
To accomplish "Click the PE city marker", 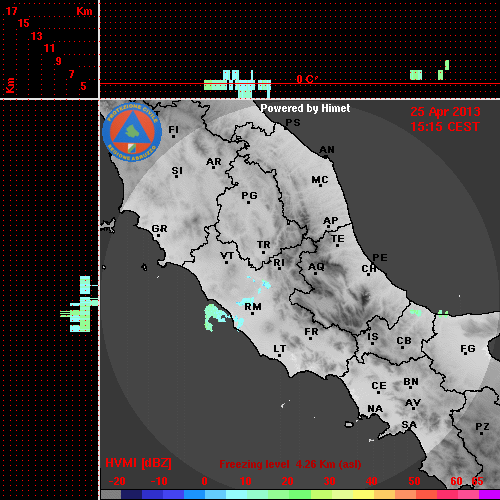I will pyautogui.click(x=380, y=258).
